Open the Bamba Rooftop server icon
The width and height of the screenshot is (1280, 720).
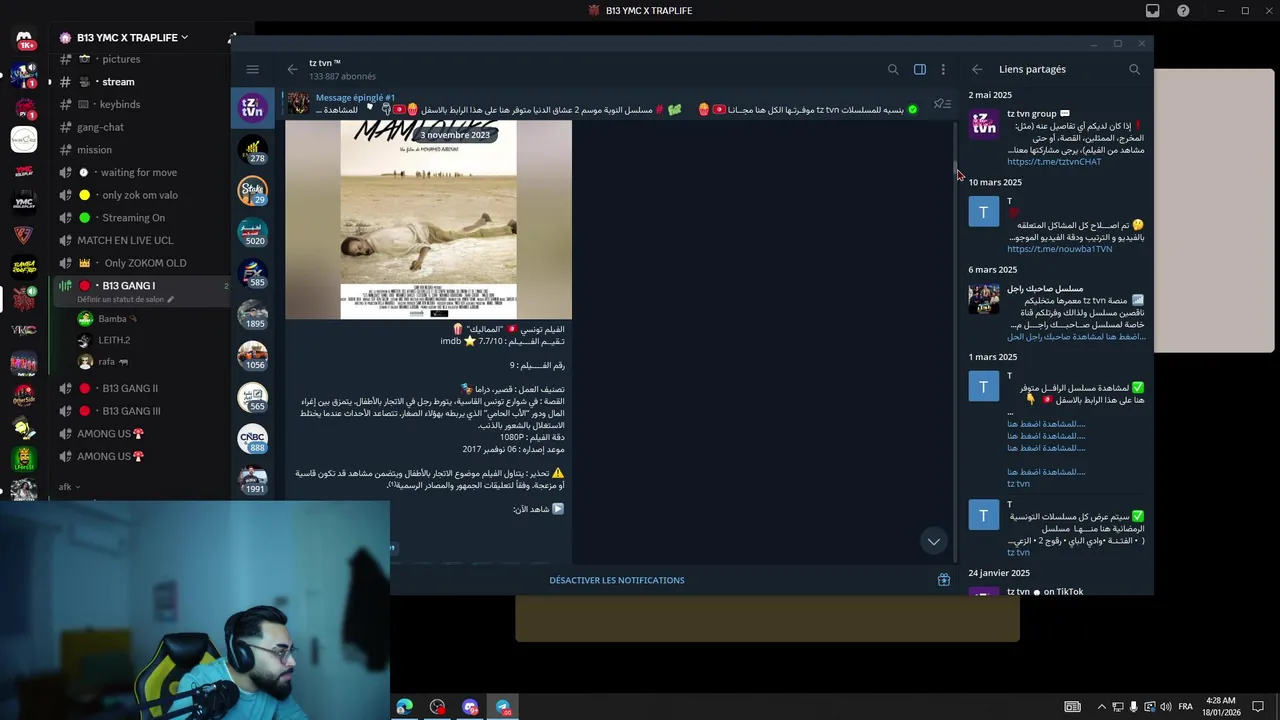pos(24,266)
